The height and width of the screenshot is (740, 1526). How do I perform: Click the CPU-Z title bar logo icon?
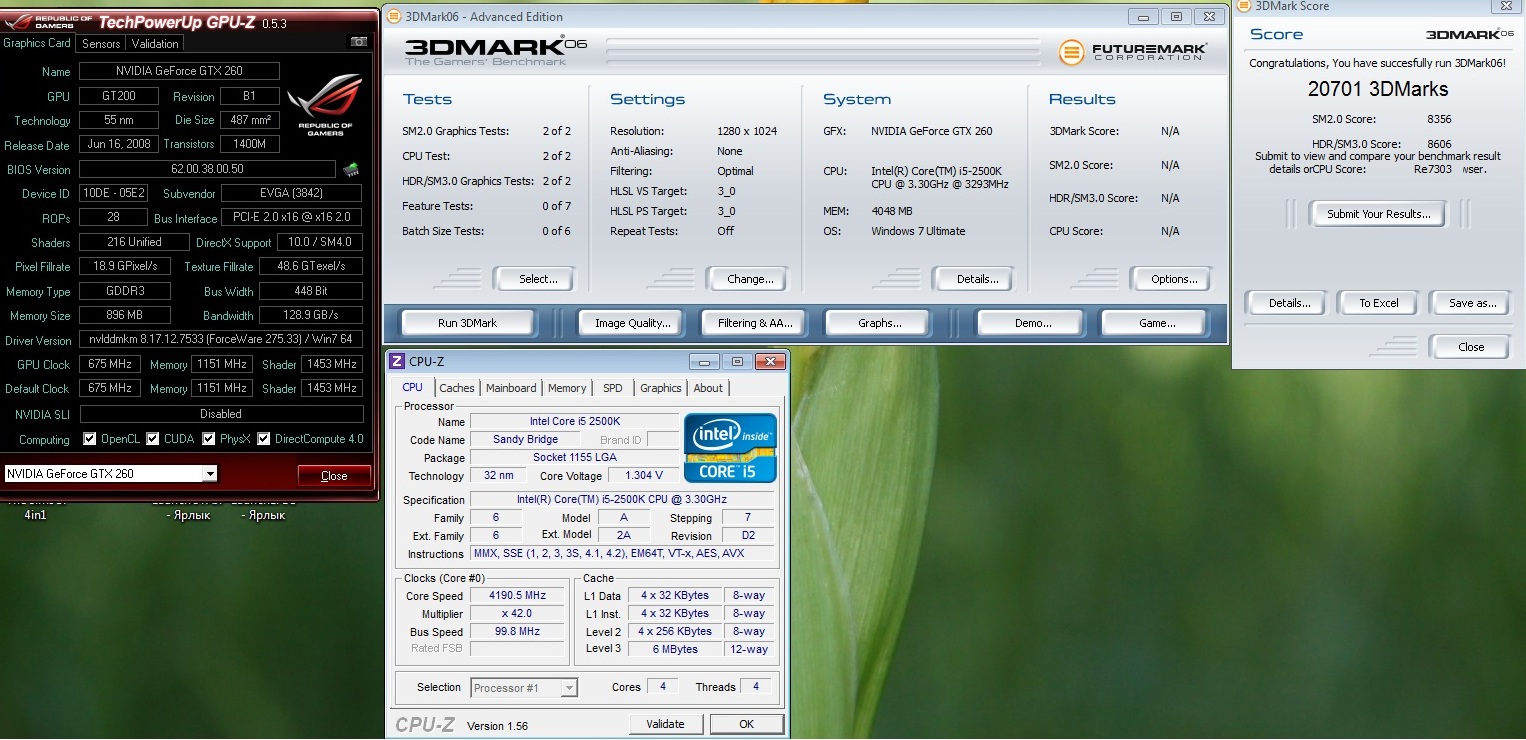(397, 361)
